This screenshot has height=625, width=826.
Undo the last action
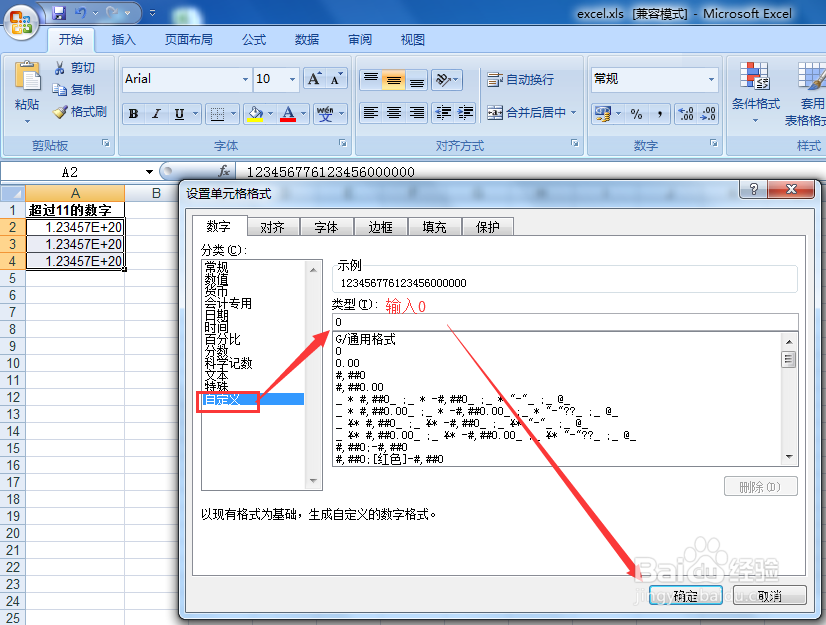point(81,13)
